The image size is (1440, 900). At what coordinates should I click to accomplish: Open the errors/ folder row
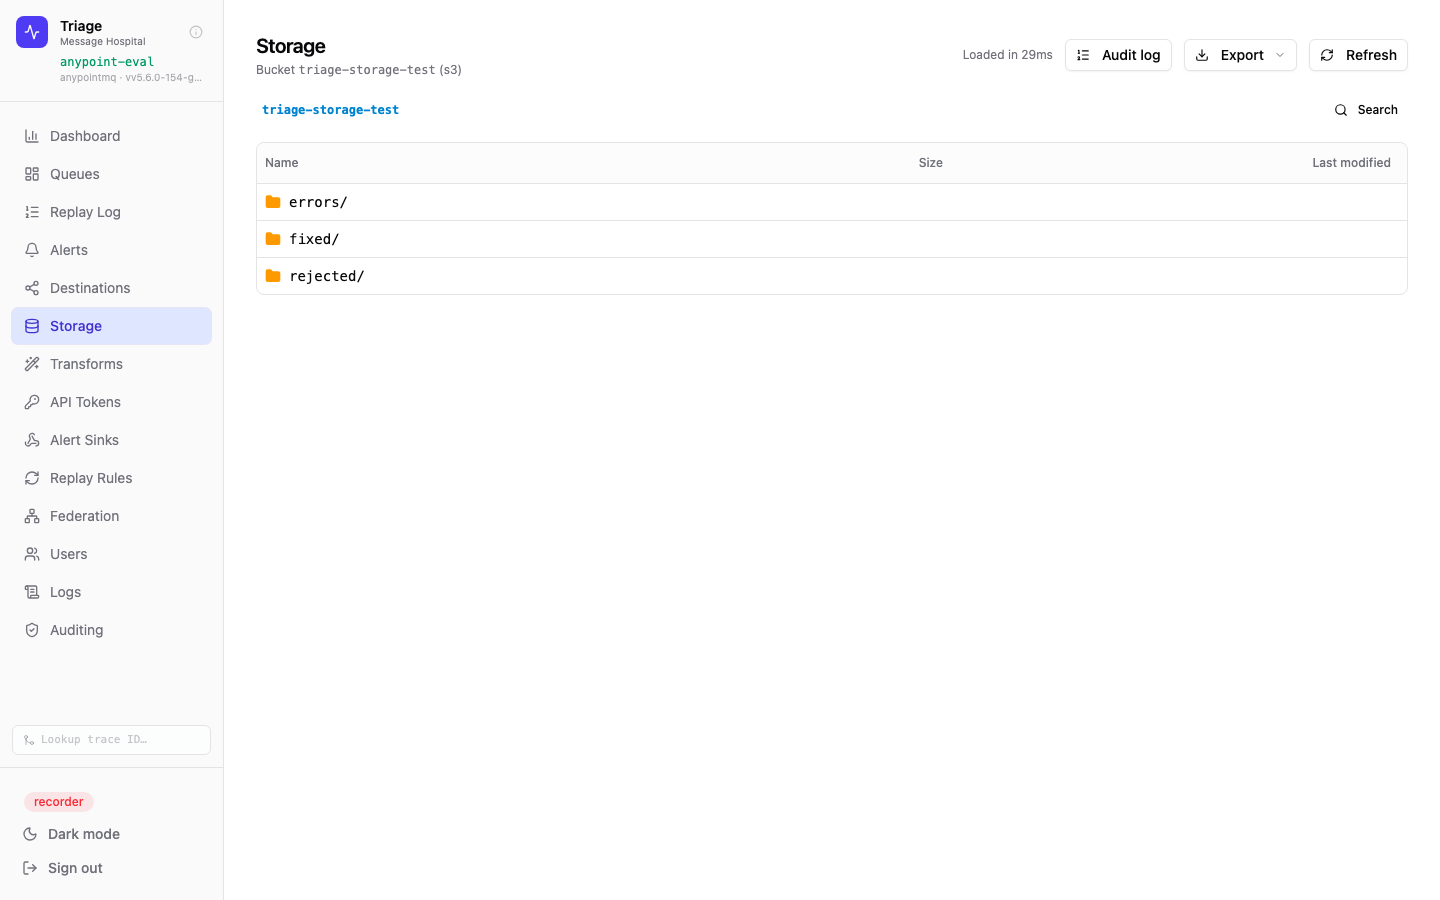832,202
